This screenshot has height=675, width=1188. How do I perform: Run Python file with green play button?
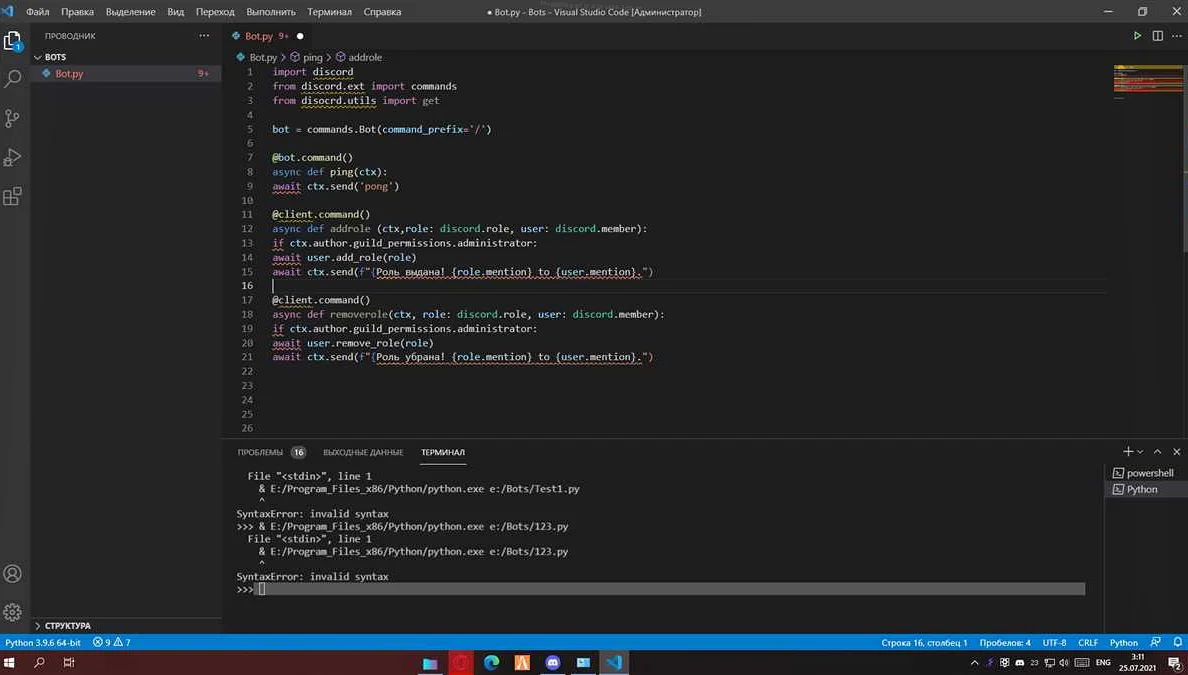[x=1137, y=36]
